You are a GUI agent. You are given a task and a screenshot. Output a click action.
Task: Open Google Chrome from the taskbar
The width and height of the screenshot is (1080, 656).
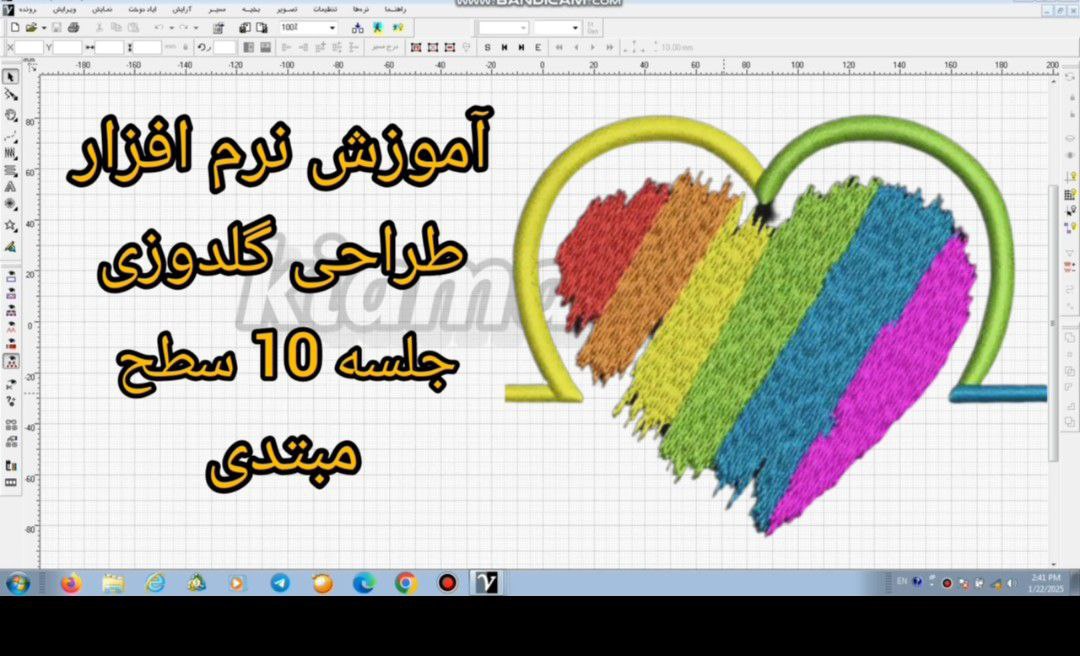click(405, 583)
